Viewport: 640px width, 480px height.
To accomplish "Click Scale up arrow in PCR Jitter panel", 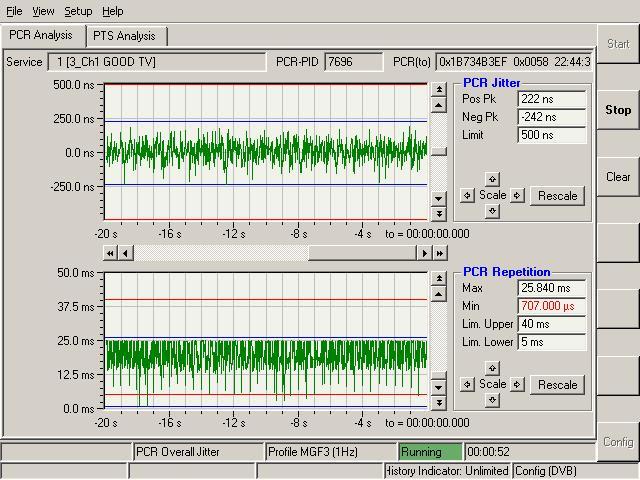I will 491,180.
